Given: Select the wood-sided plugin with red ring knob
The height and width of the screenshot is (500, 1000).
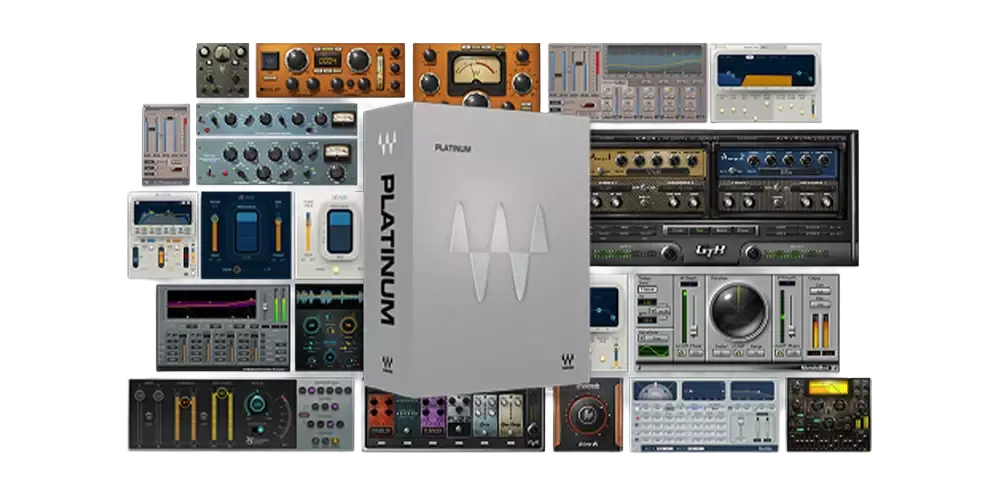Looking at the screenshot, I should tap(588, 415).
